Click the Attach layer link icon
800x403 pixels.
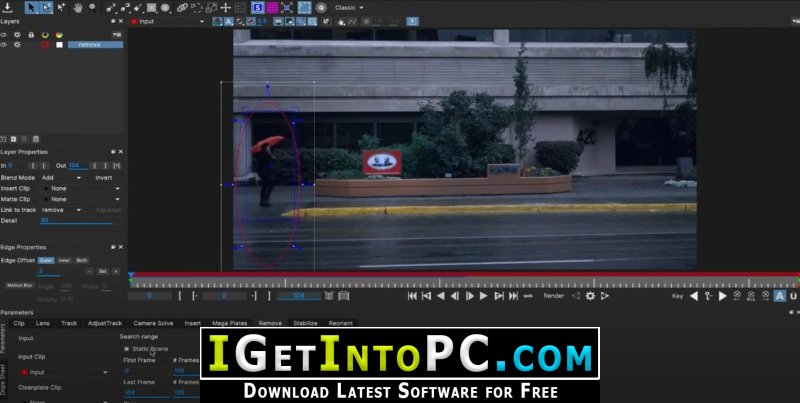[182, 8]
